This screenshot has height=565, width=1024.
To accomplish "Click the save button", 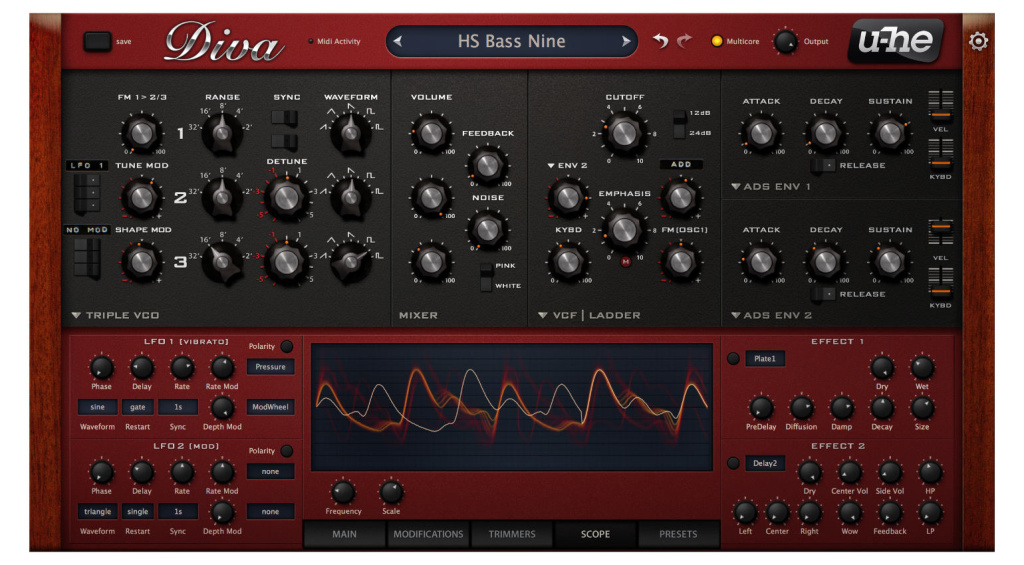I will point(98,41).
